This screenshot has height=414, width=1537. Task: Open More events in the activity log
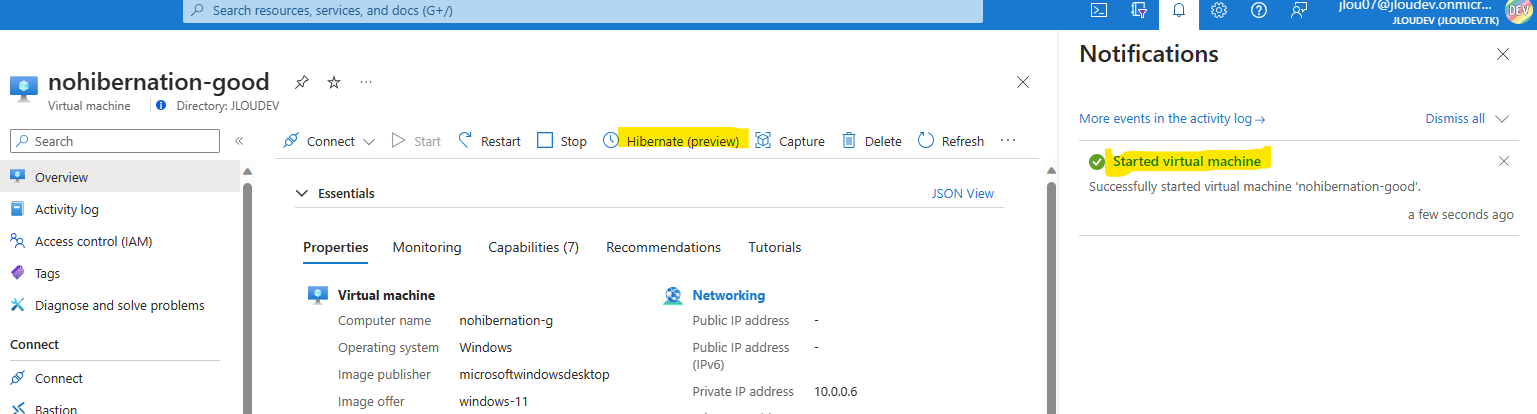pos(1172,118)
